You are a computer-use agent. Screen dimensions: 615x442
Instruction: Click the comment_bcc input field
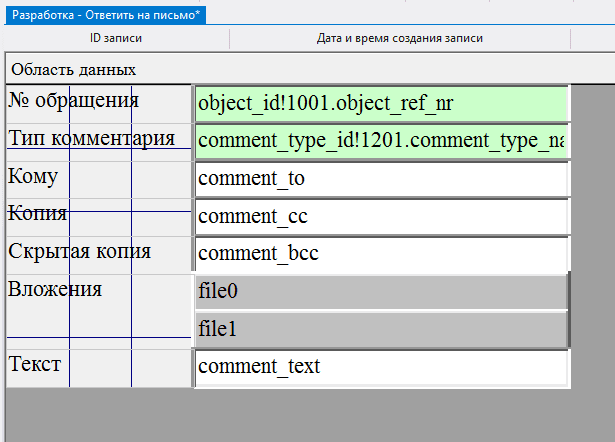coord(381,254)
